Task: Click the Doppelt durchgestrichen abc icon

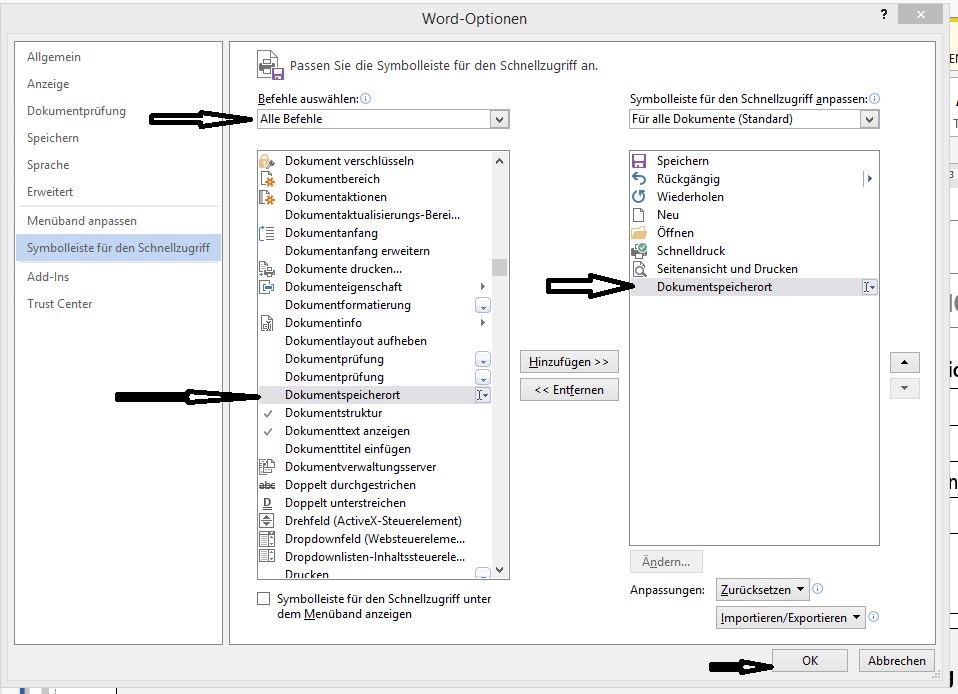Action: tap(267, 485)
